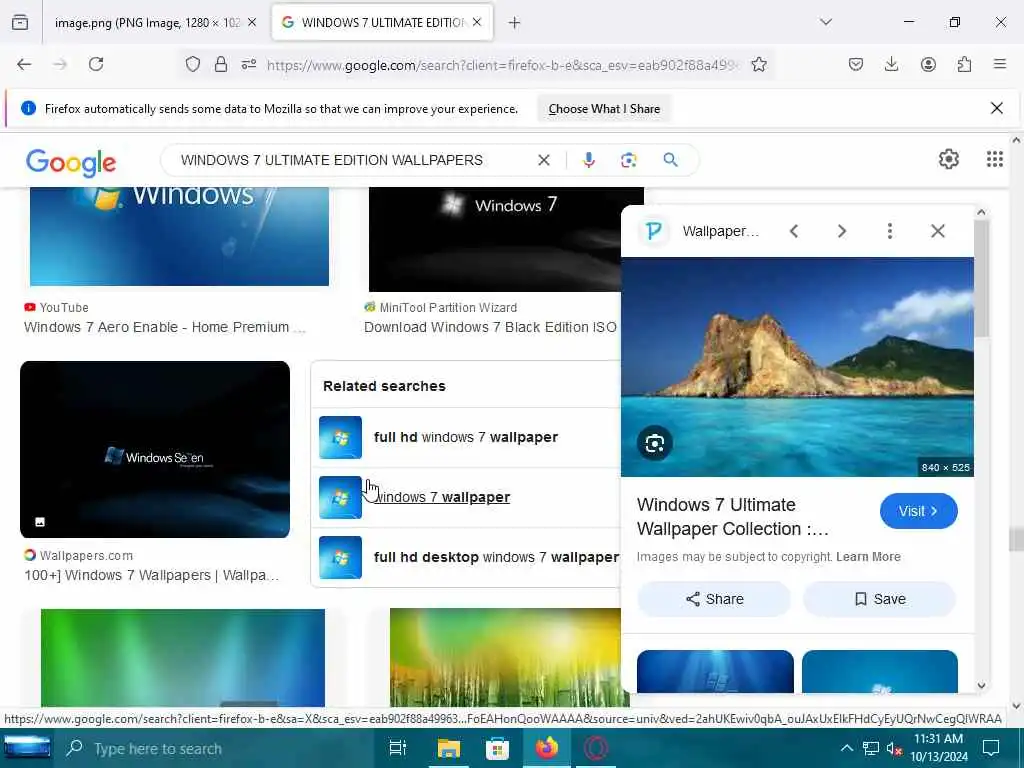Open the Windows 7 Aero Enable result link
This screenshot has height=768, width=1024.
165,327
